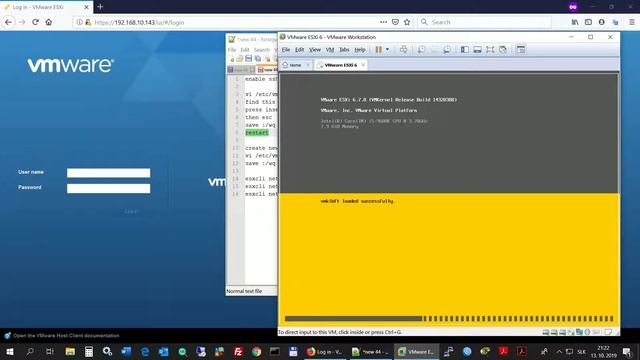Open the Windows notification center icon

tap(627, 351)
